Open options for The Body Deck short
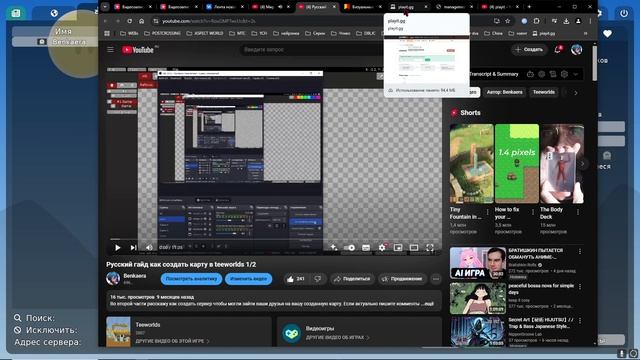 point(578,212)
